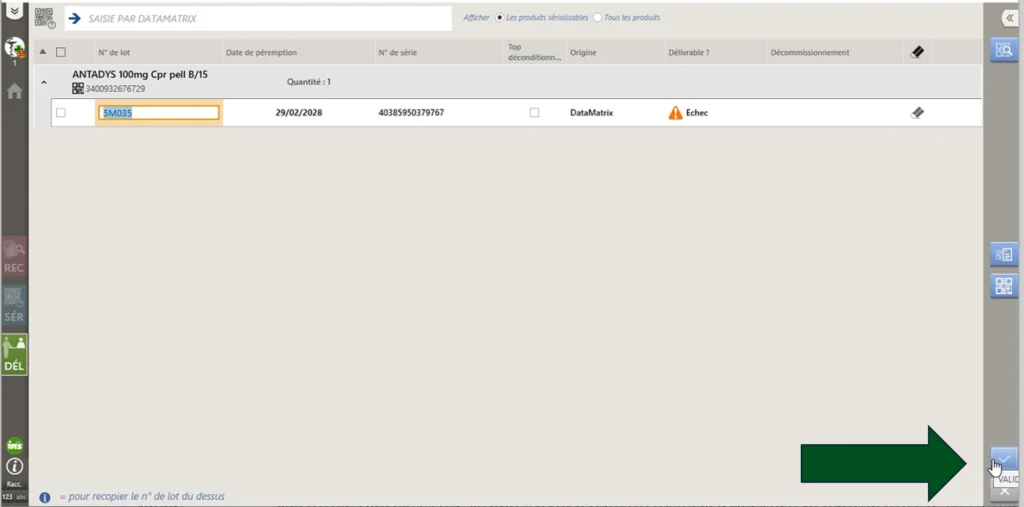Collapse the ANTADYS 100mg product group

click(43, 82)
